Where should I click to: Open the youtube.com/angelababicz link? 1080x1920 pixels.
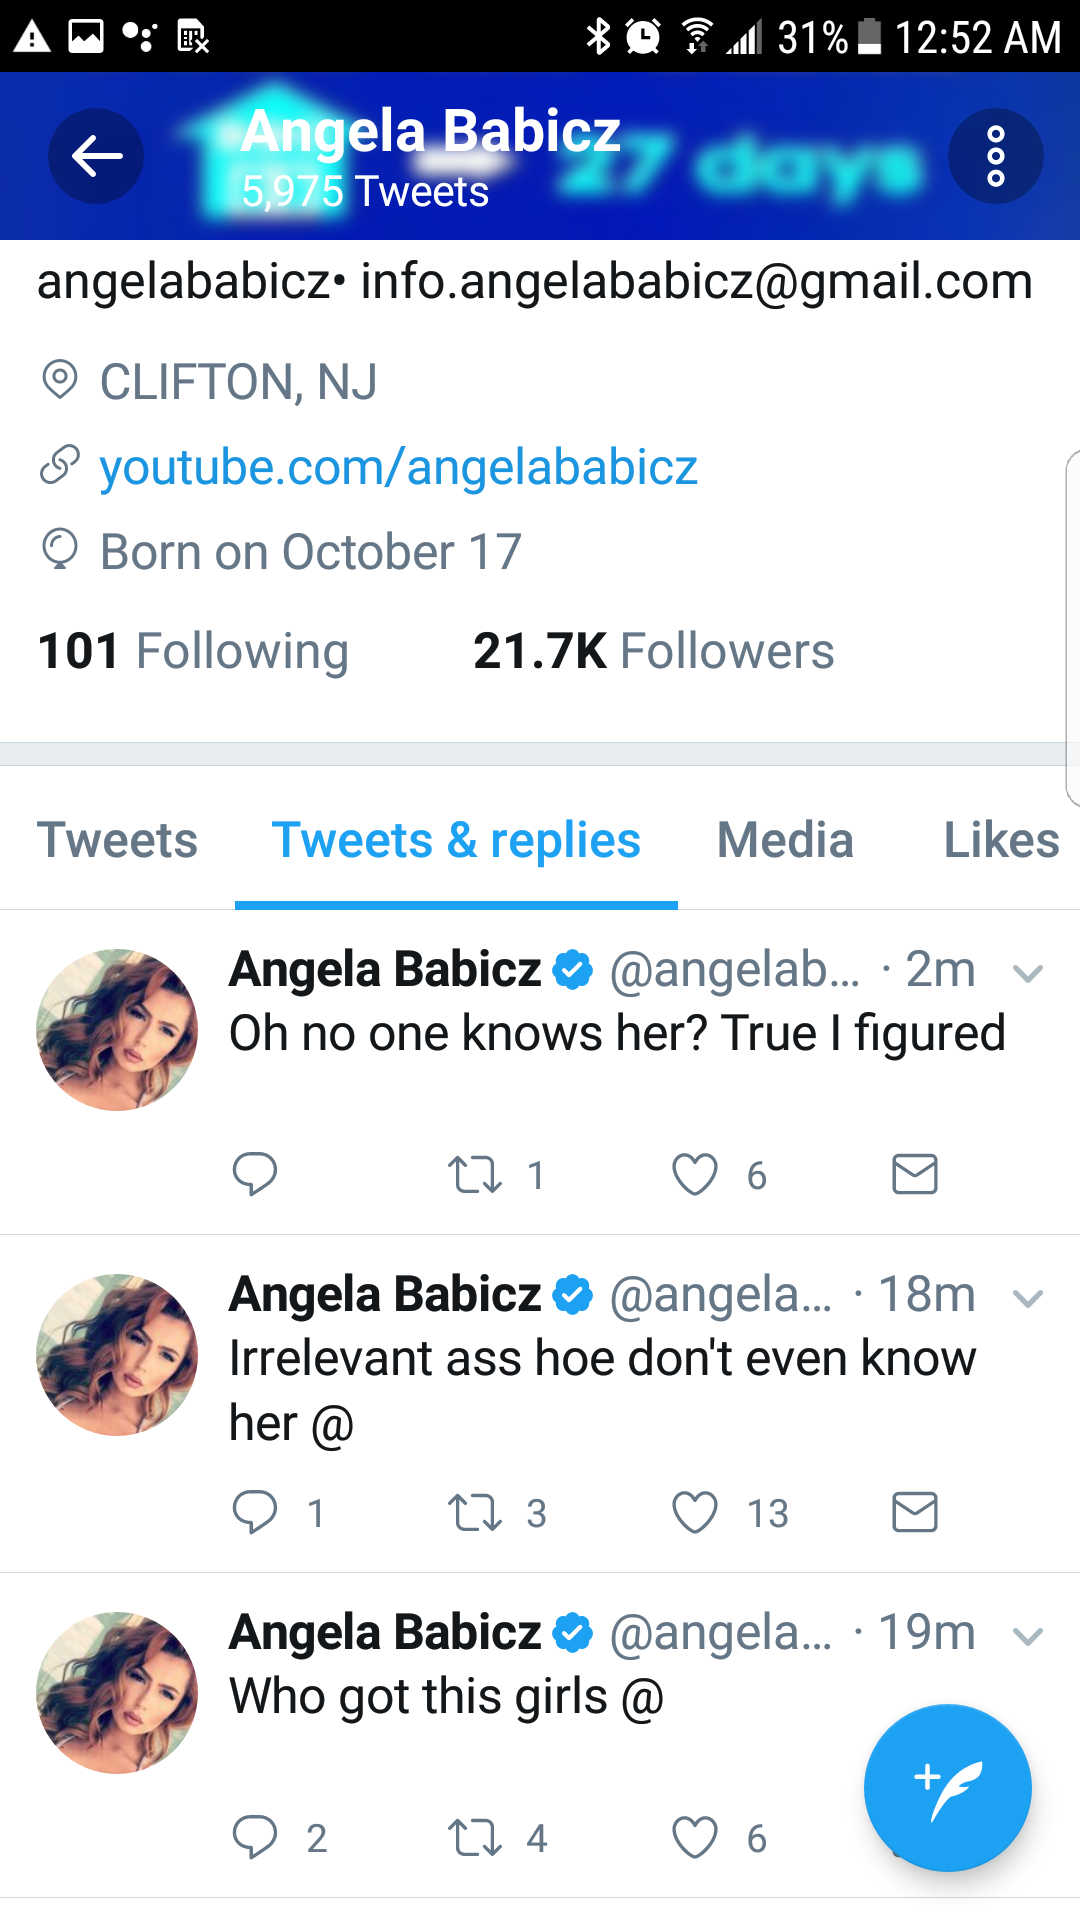(398, 467)
